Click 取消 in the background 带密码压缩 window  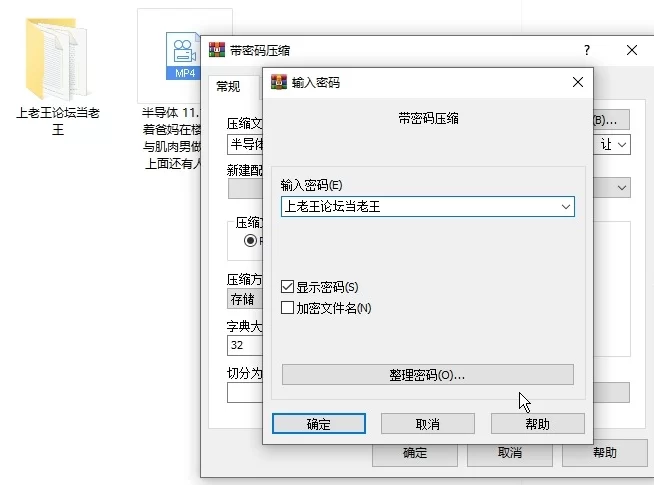[510, 453]
